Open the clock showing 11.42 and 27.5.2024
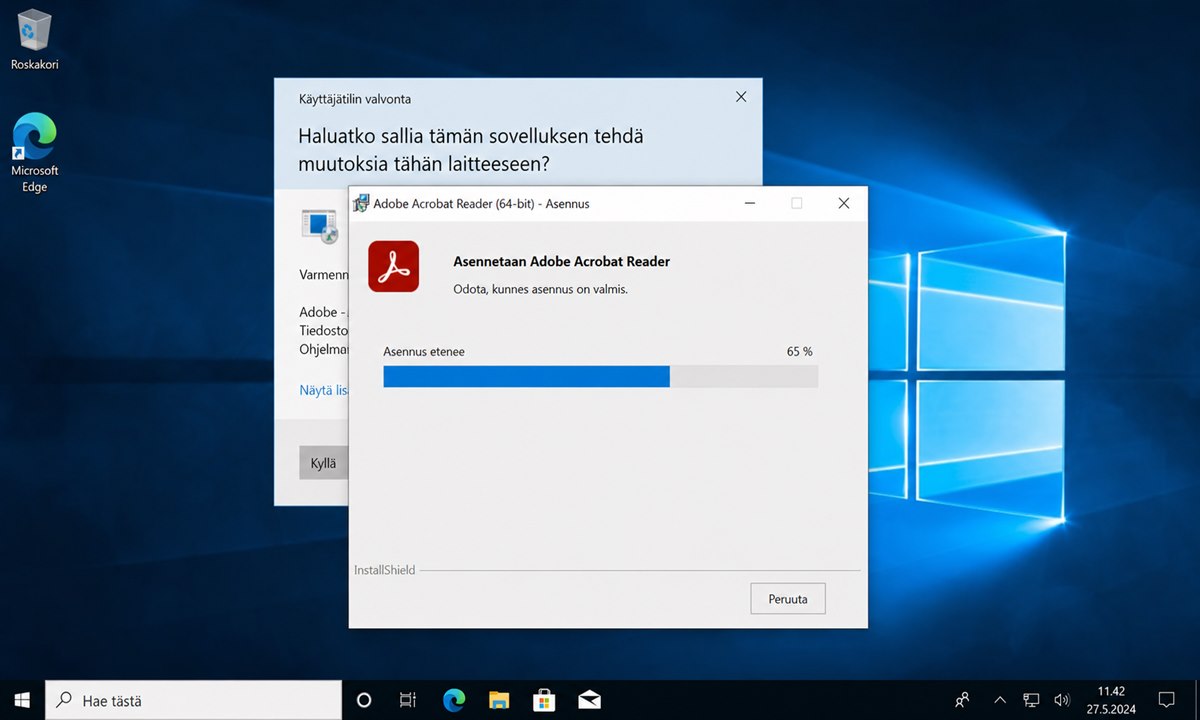 click(1110, 700)
